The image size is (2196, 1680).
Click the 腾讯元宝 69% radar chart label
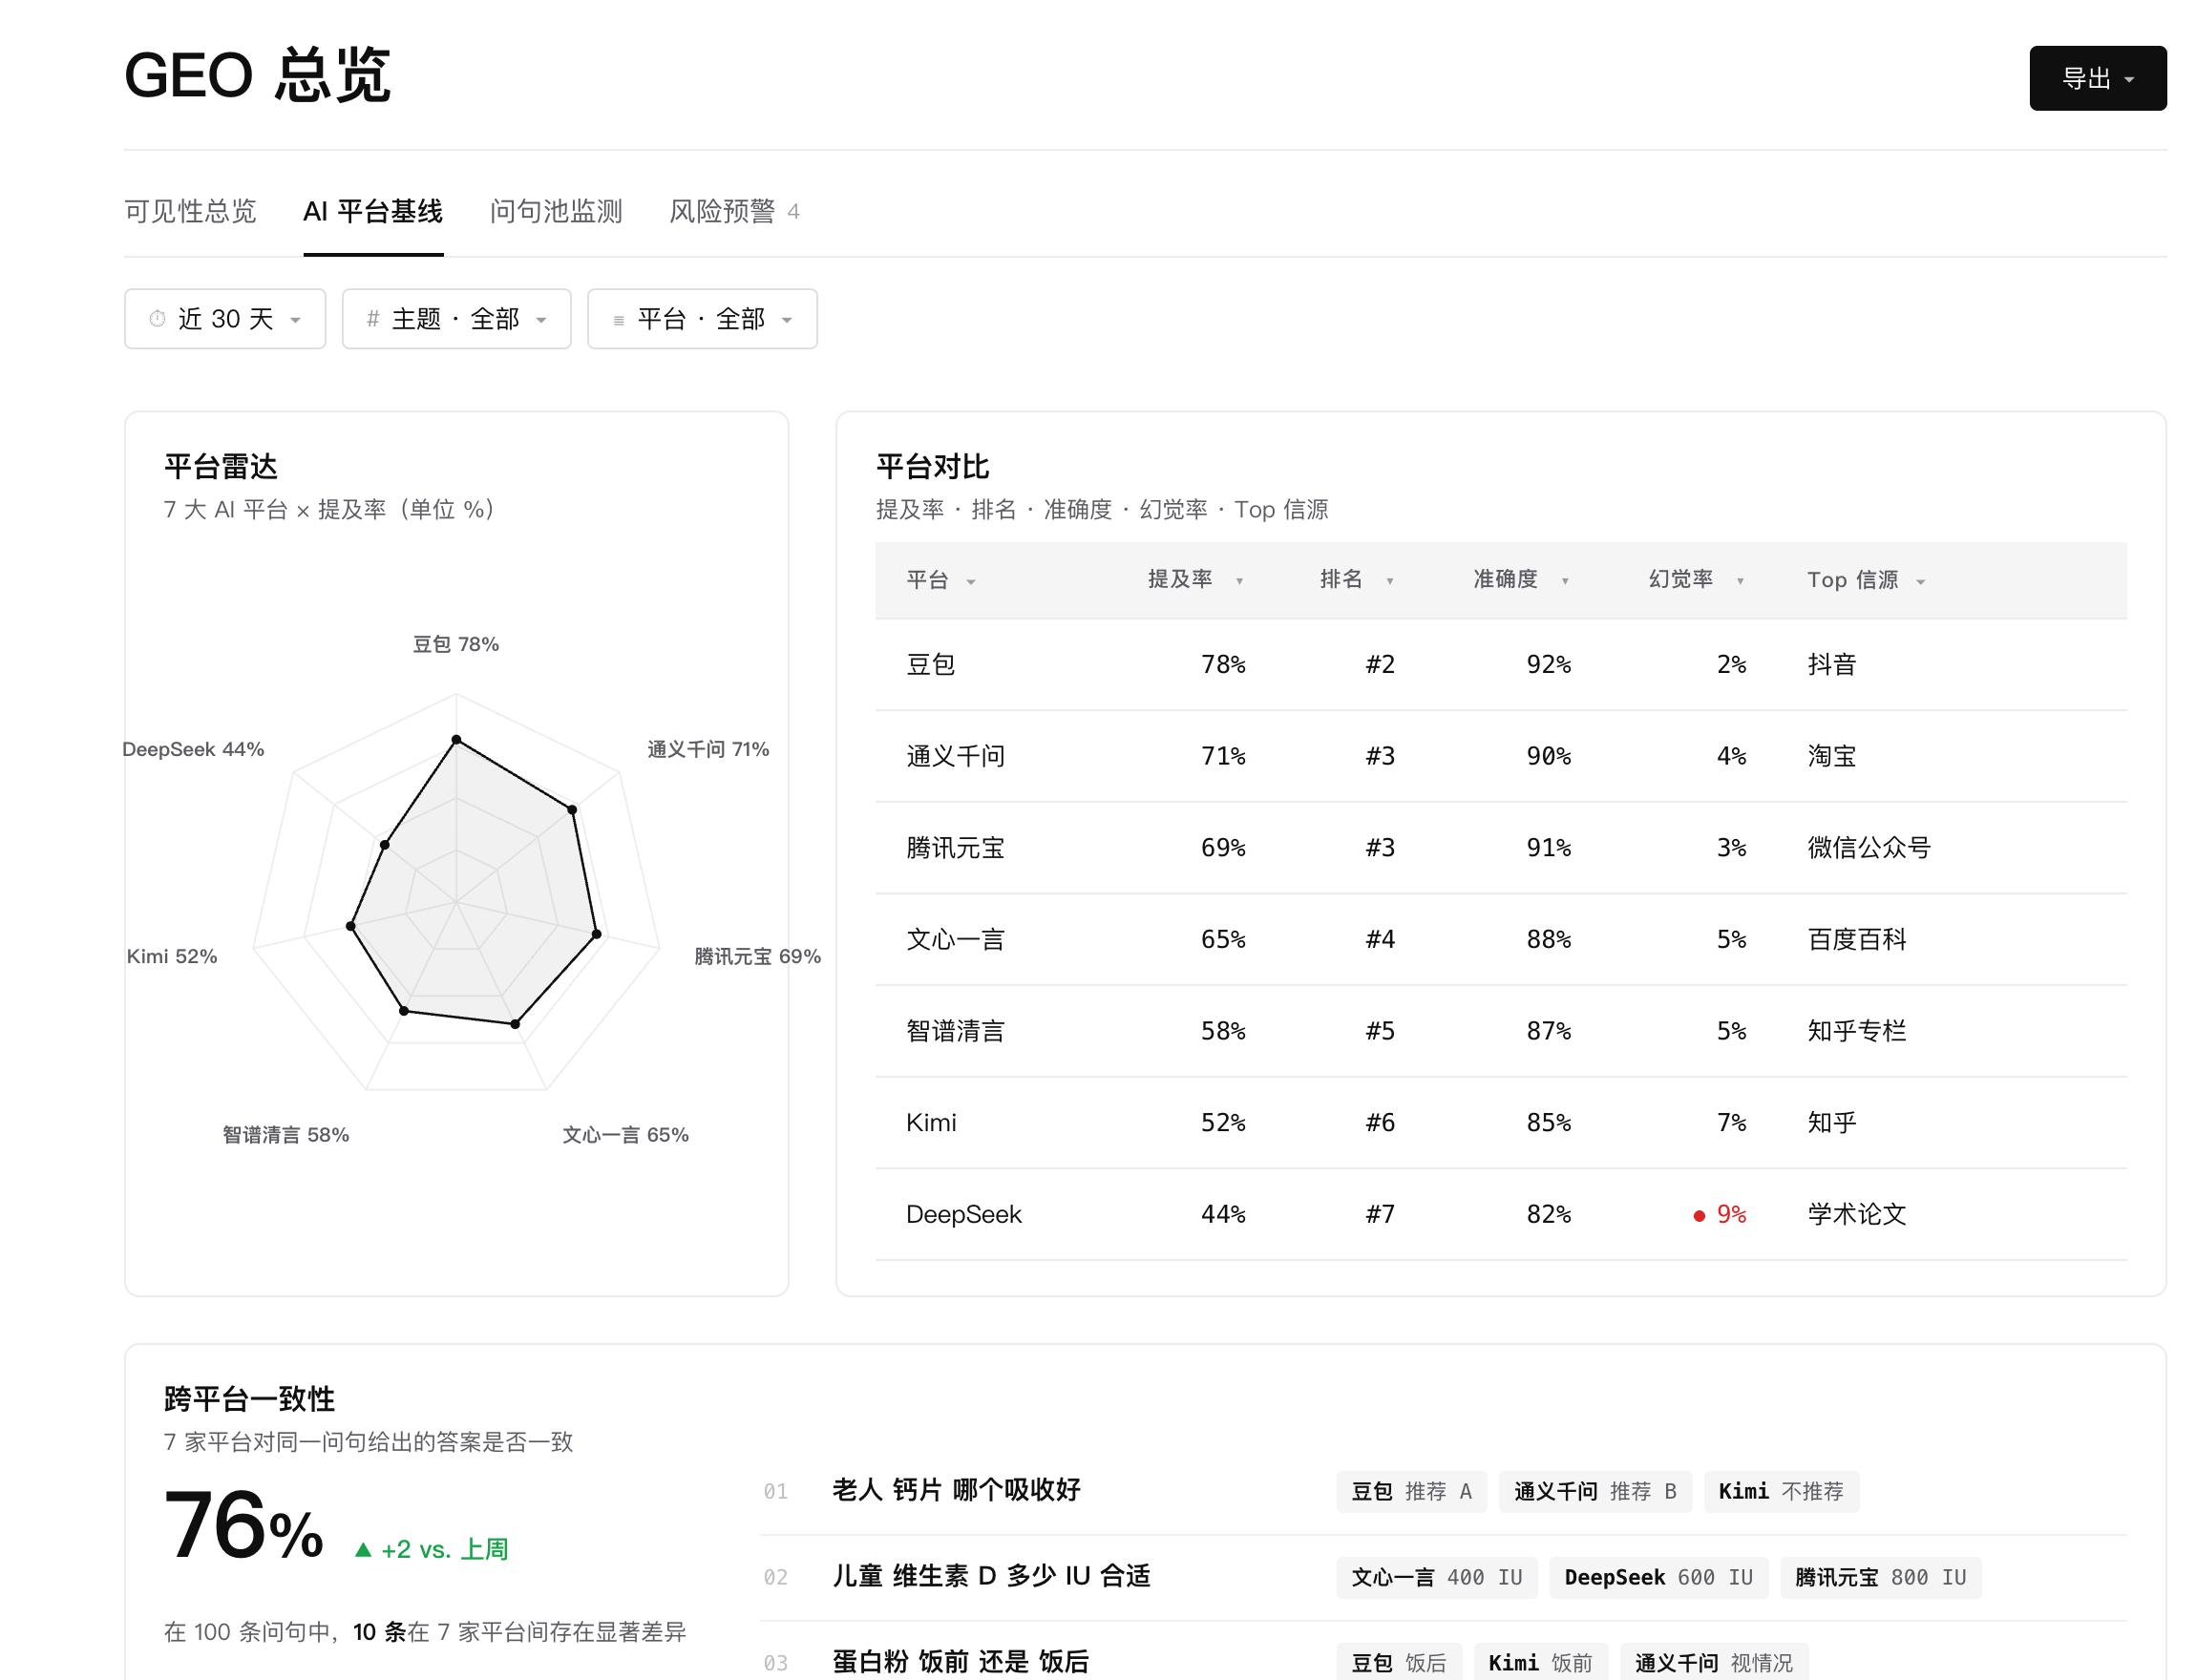[x=757, y=956]
